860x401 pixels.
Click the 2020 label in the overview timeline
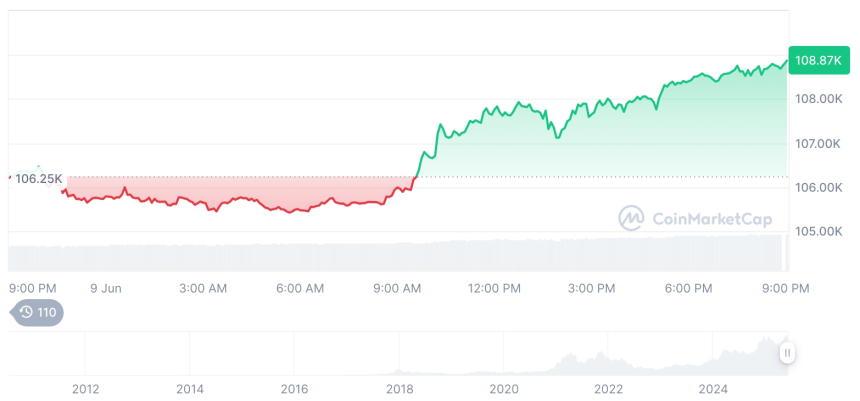click(x=504, y=389)
